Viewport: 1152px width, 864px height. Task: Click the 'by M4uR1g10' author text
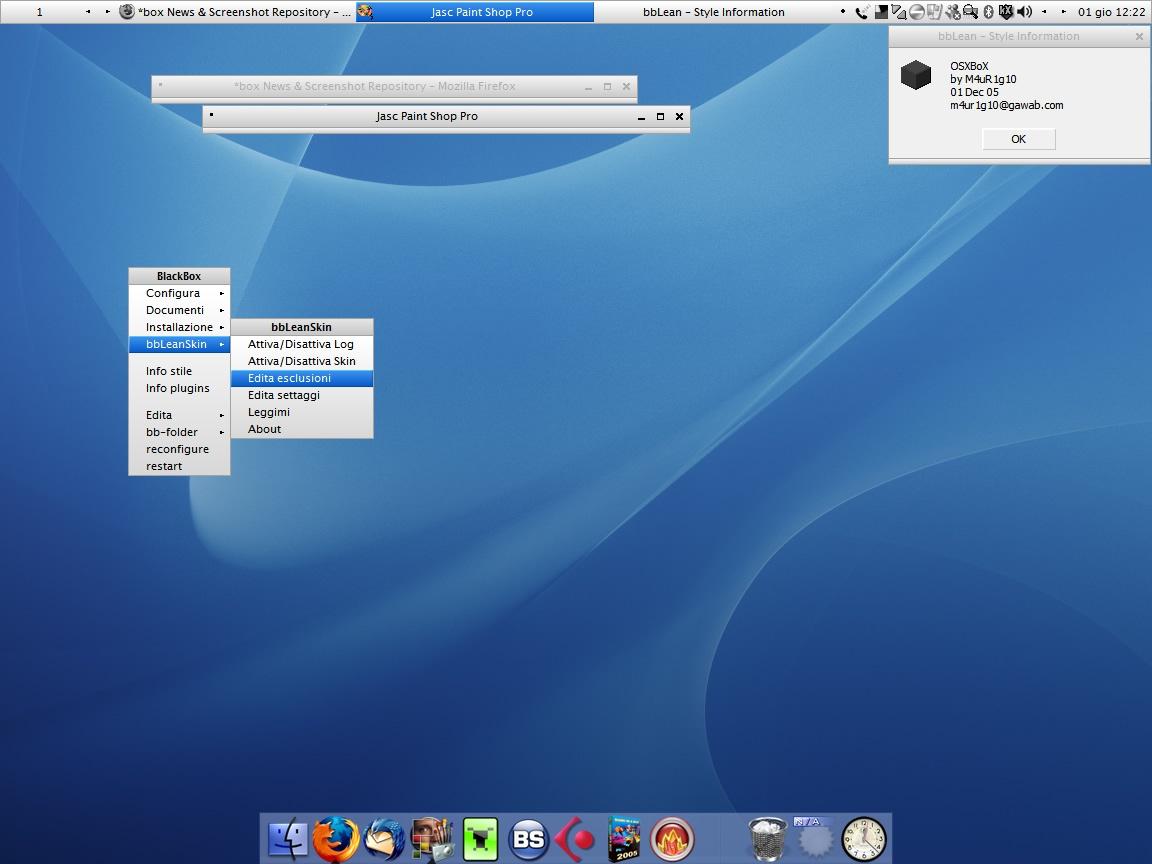pyautogui.click(x=983, y=79)
